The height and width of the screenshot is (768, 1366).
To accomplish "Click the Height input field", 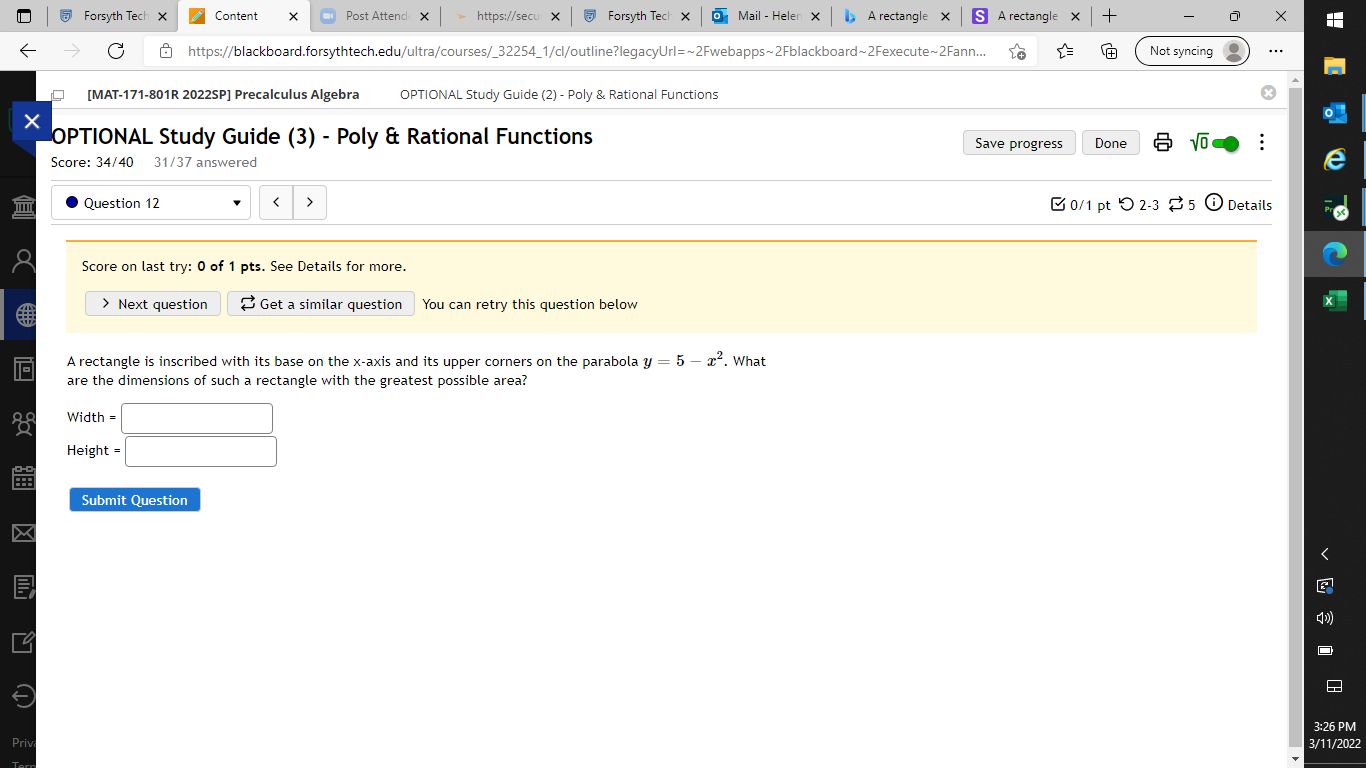I will (201, 451).
